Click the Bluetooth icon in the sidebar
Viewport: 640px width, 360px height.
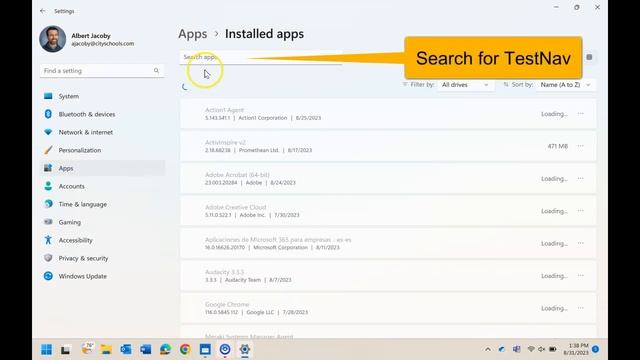coord(48,114)
